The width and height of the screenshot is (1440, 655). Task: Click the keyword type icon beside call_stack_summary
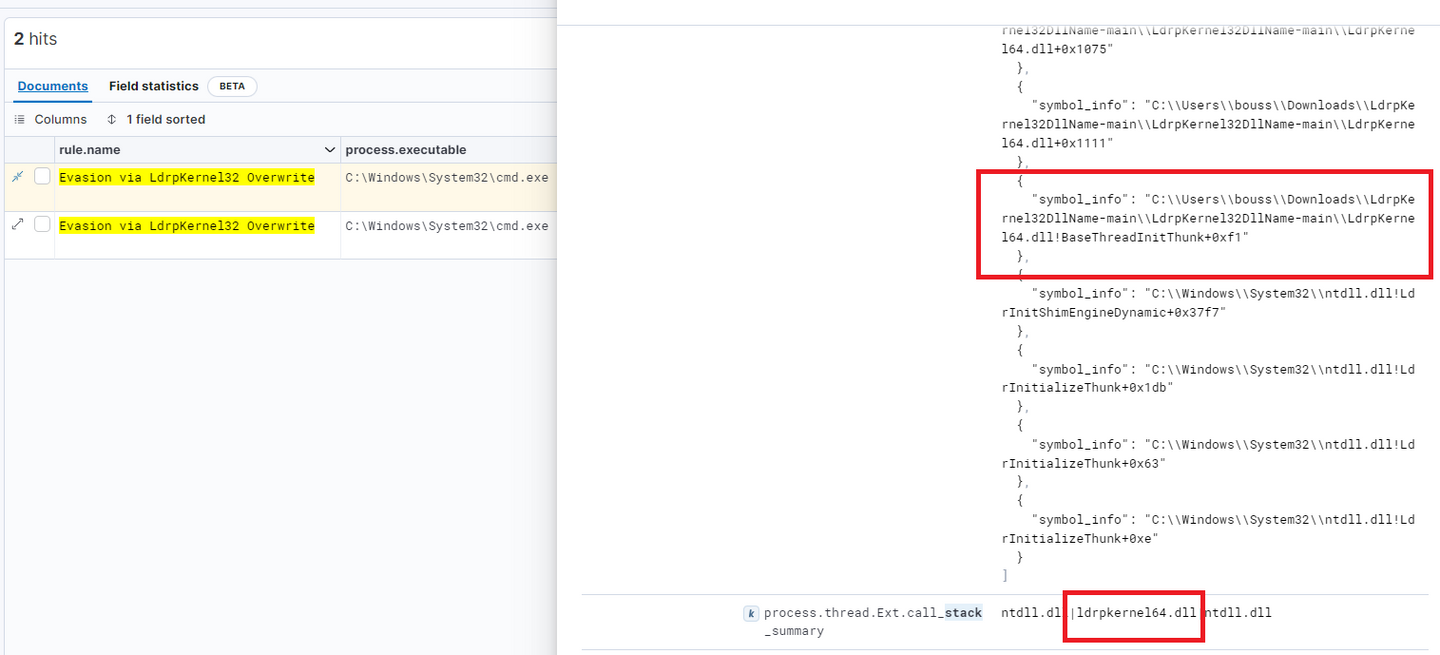point(750,613)
